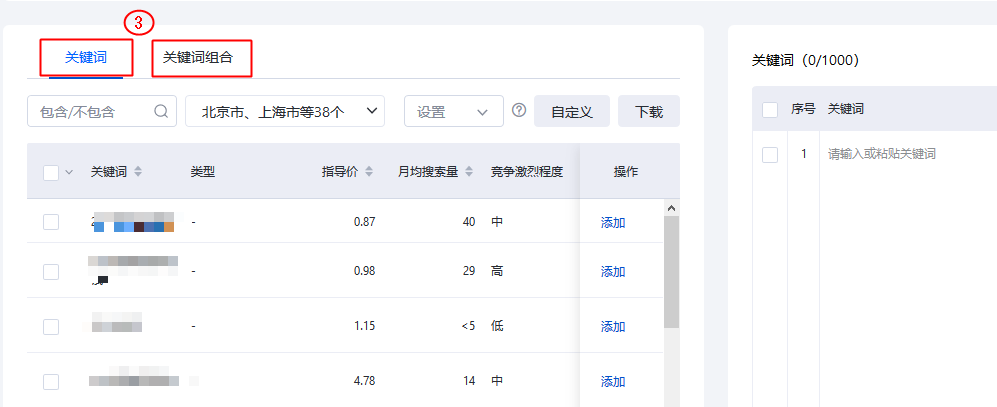Image resolution: width=997 pixels, height=407 pixels.
Task: Click the table scrollbar up arrow
Action: (671, 208)
